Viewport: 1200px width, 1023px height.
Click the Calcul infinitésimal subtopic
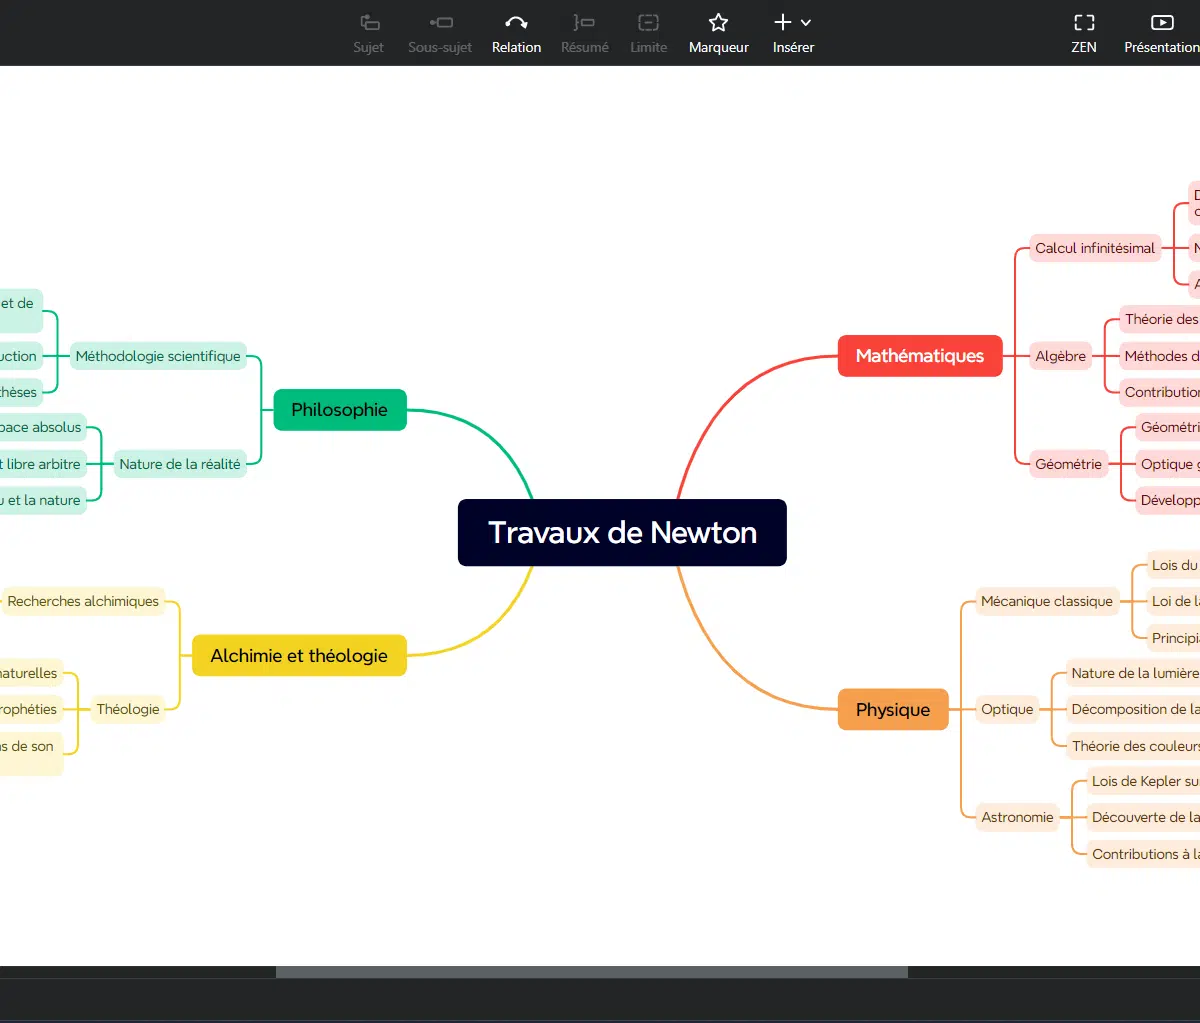tap(1095, 248)
